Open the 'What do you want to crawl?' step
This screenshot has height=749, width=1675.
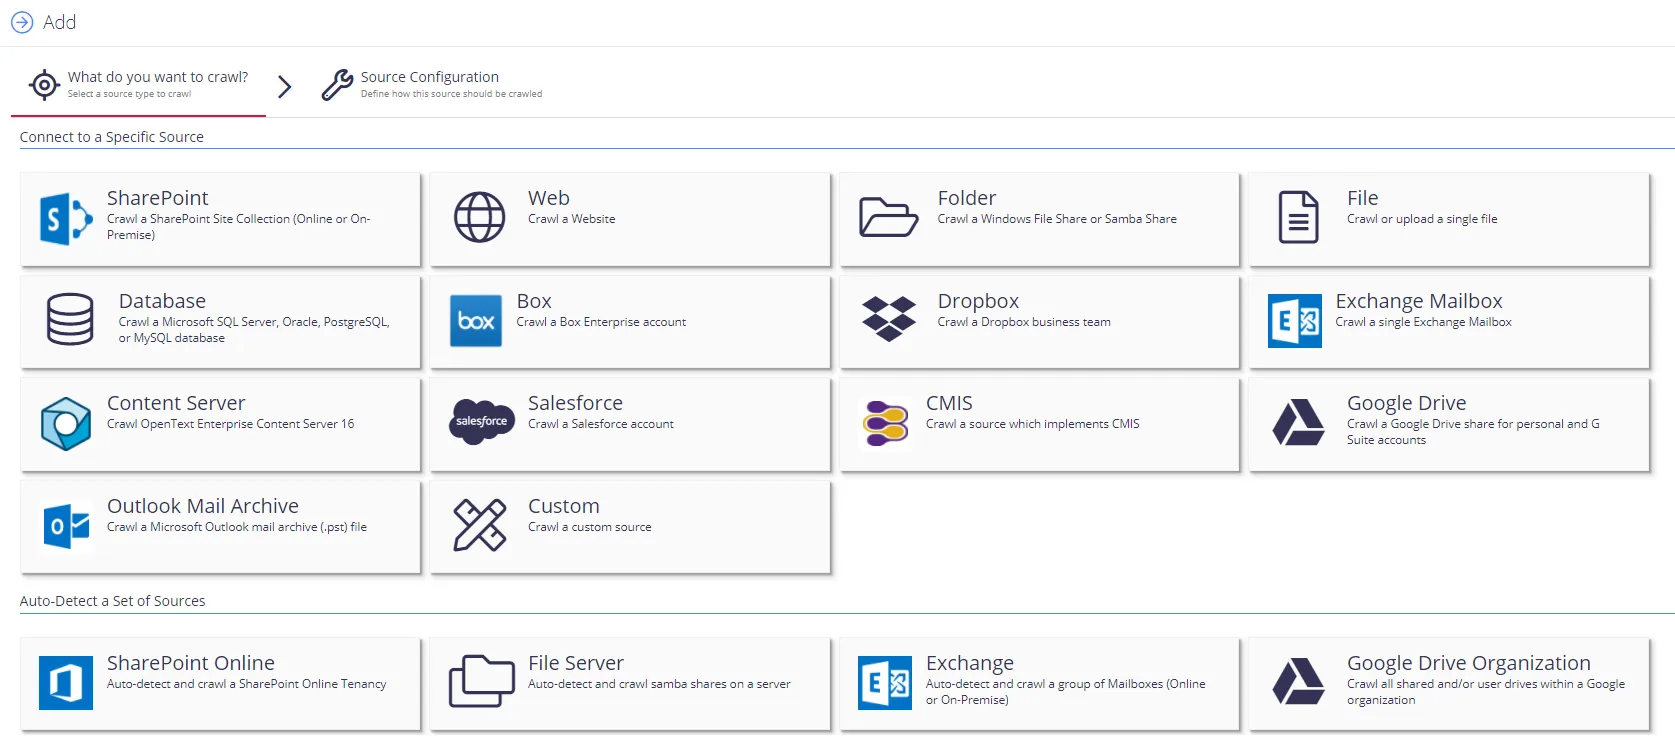(x=139, y=85)
